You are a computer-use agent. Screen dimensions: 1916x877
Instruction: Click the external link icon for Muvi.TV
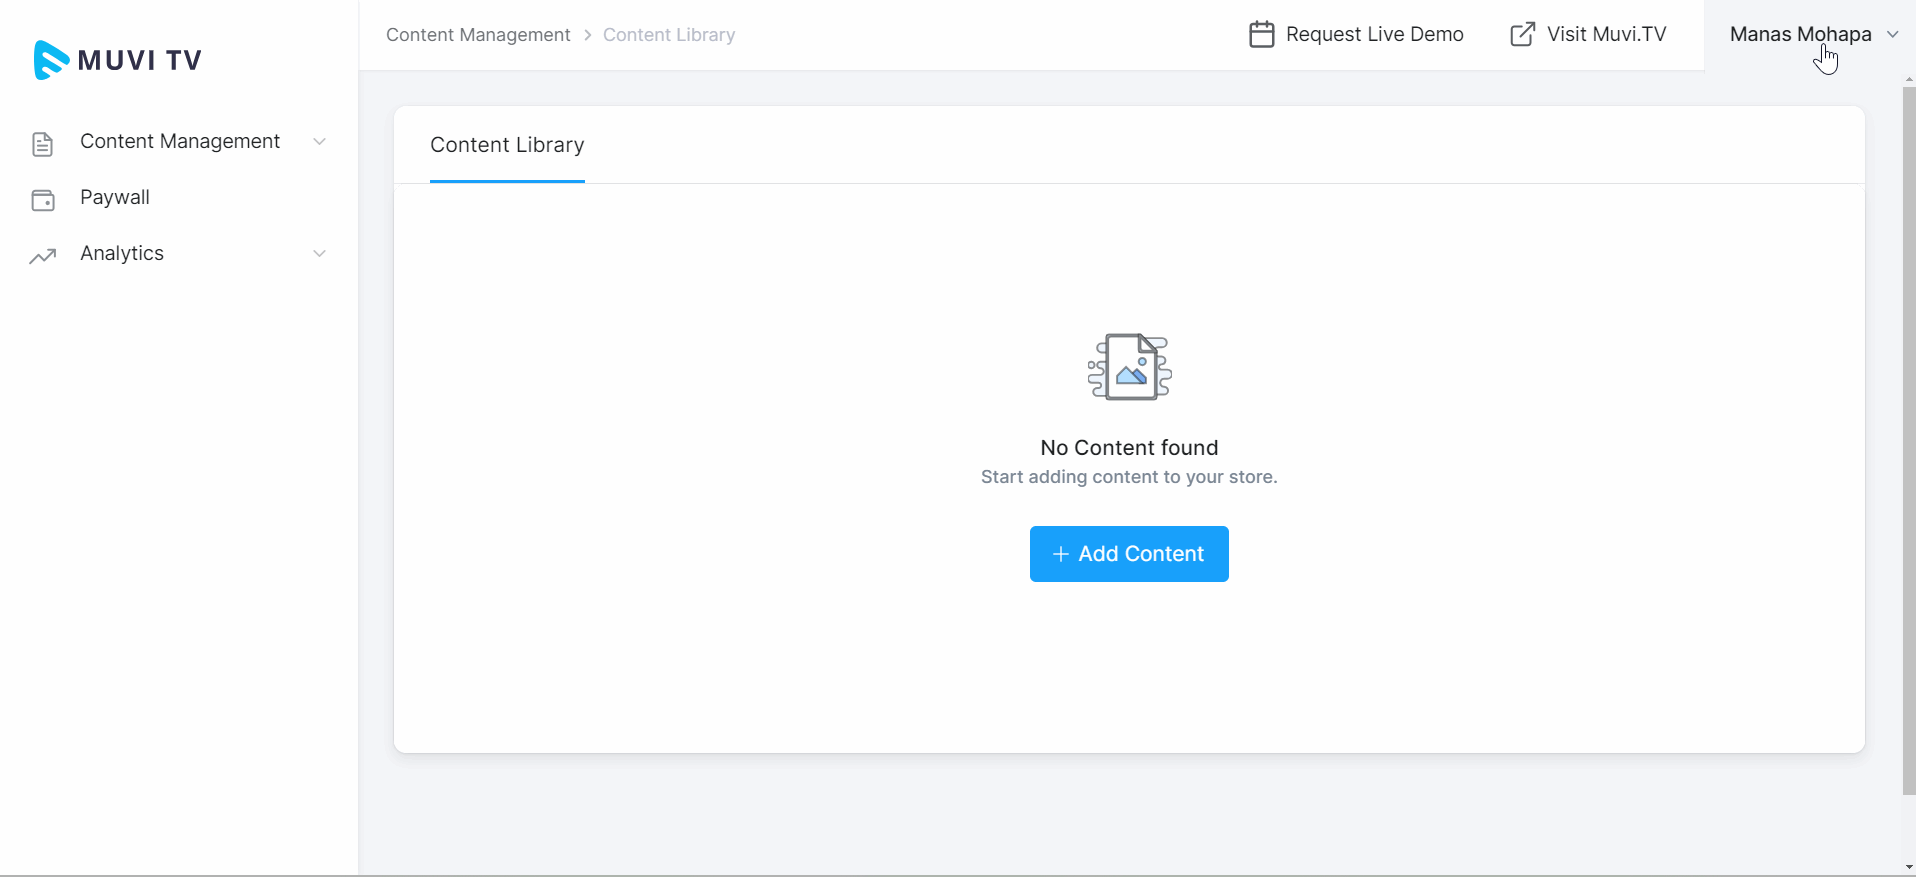click(x=1522, y=35)
